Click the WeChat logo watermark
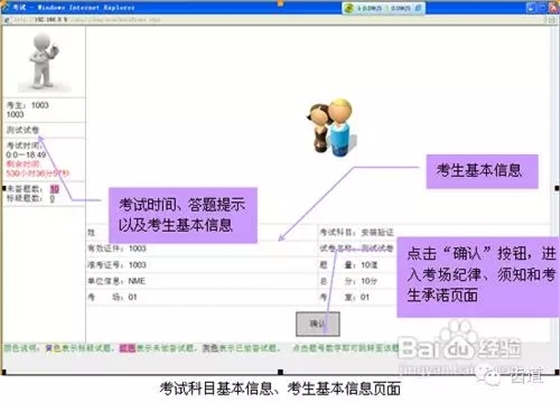Screen dimensions: 560x402 tap(489, 375)
